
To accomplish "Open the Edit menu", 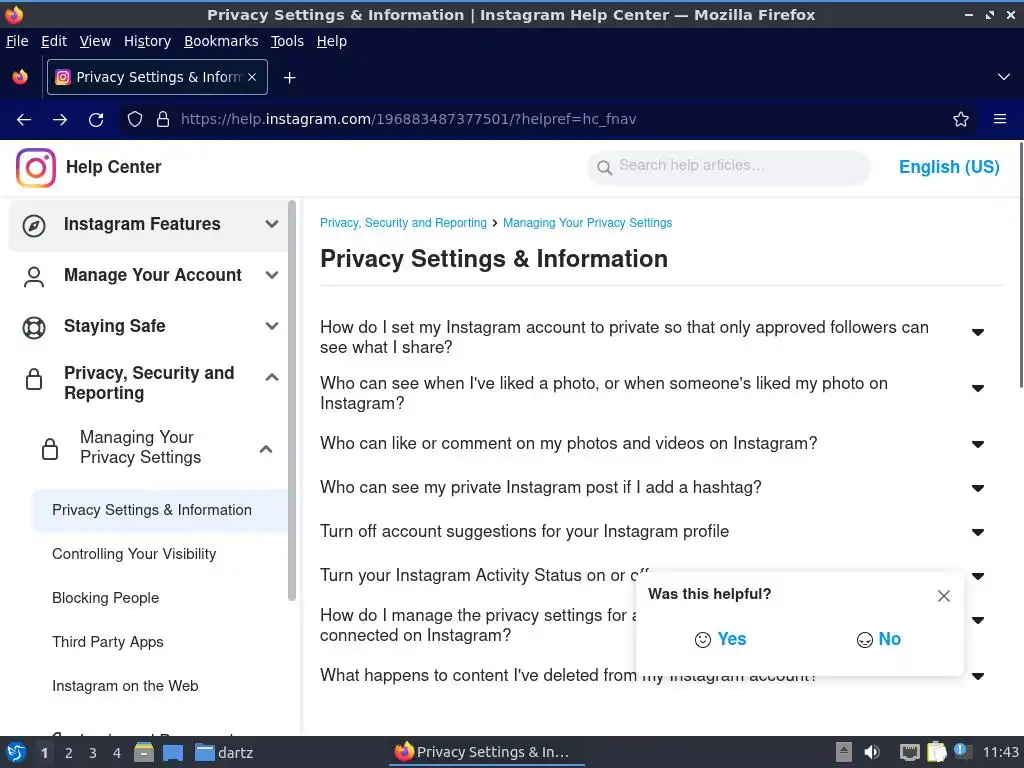I will [54, 41].
